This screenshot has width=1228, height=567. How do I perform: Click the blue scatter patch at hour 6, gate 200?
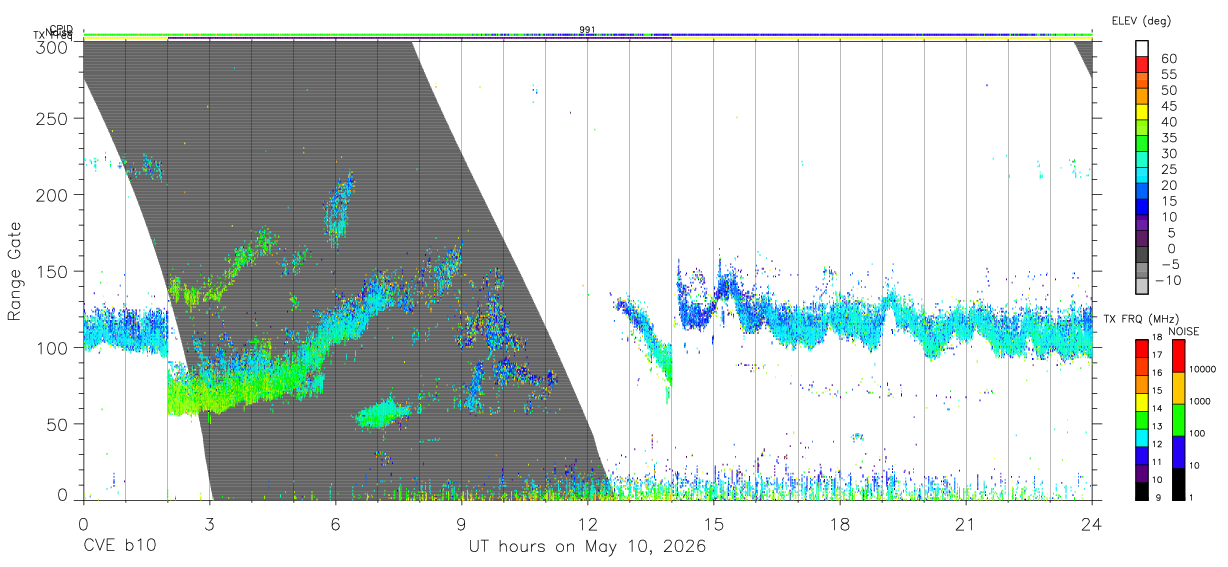click(339, 209)
